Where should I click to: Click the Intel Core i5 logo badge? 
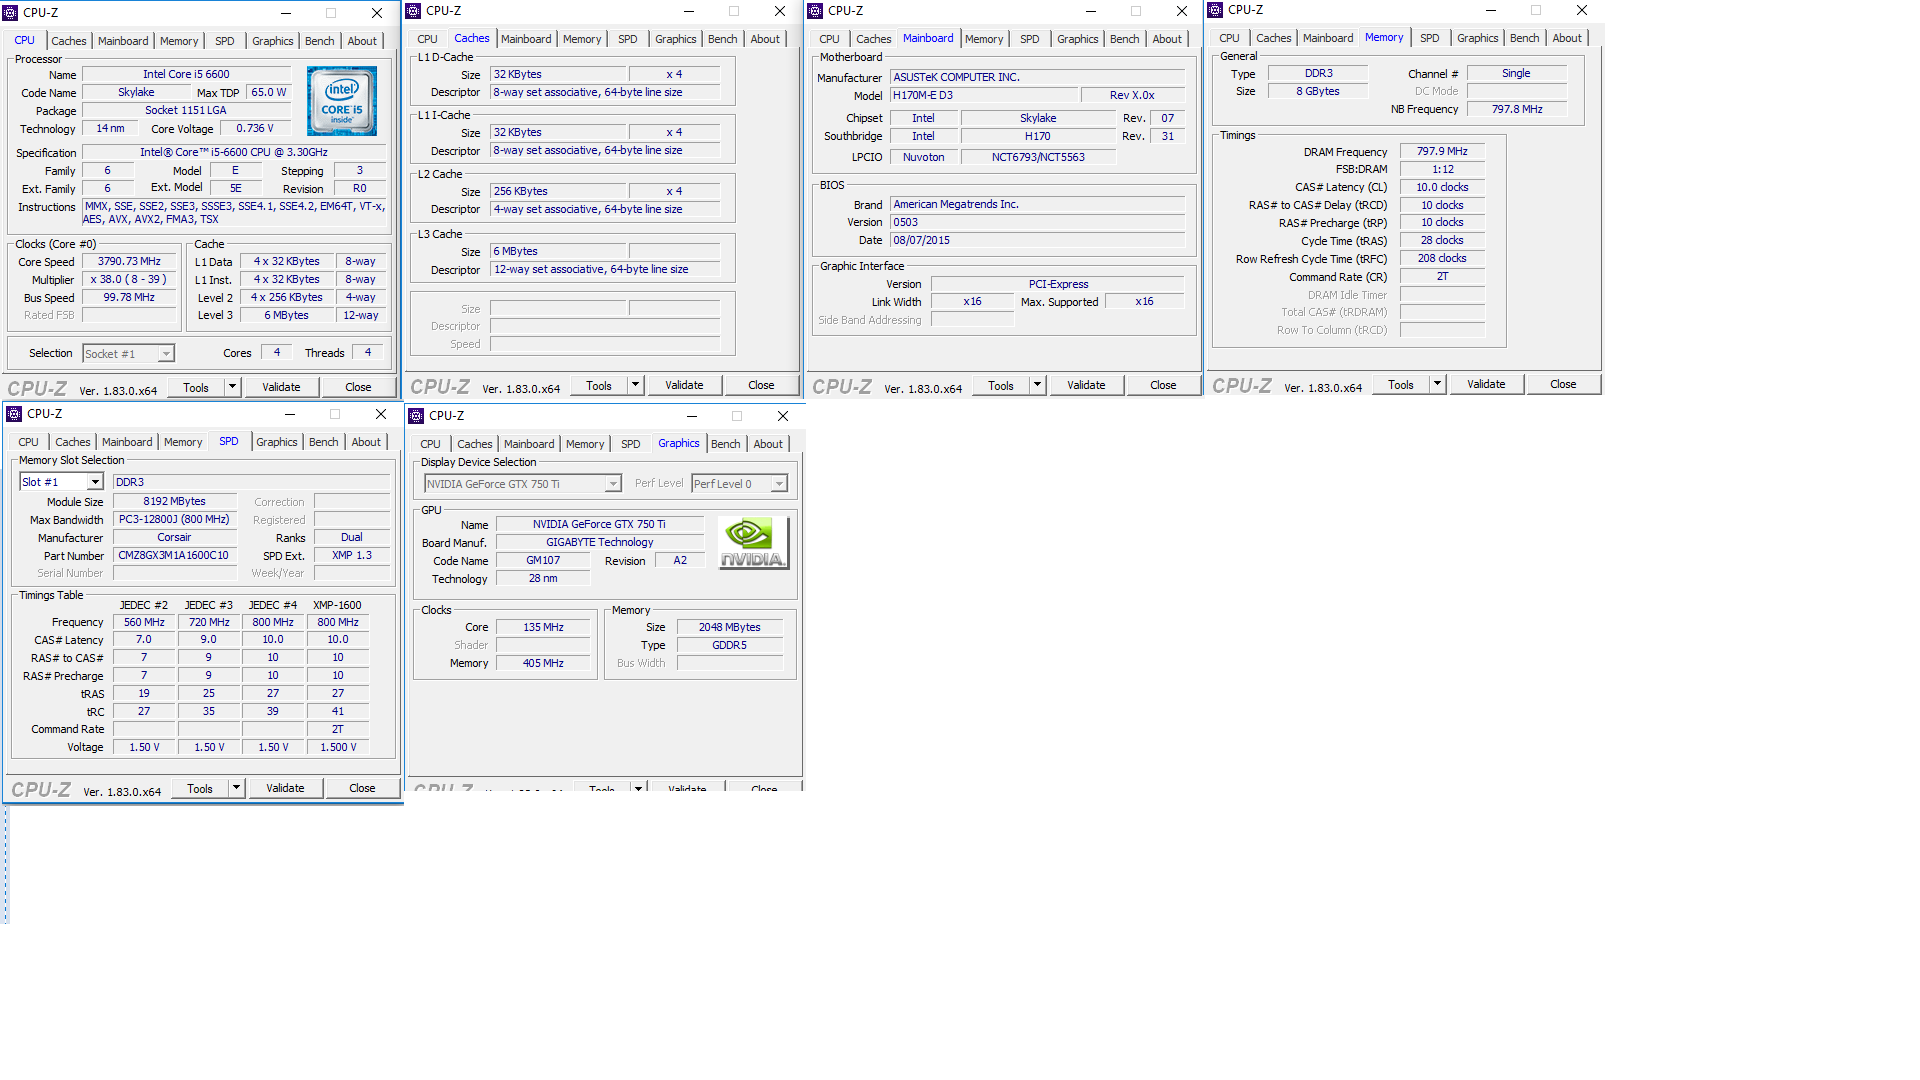(342, 101)
